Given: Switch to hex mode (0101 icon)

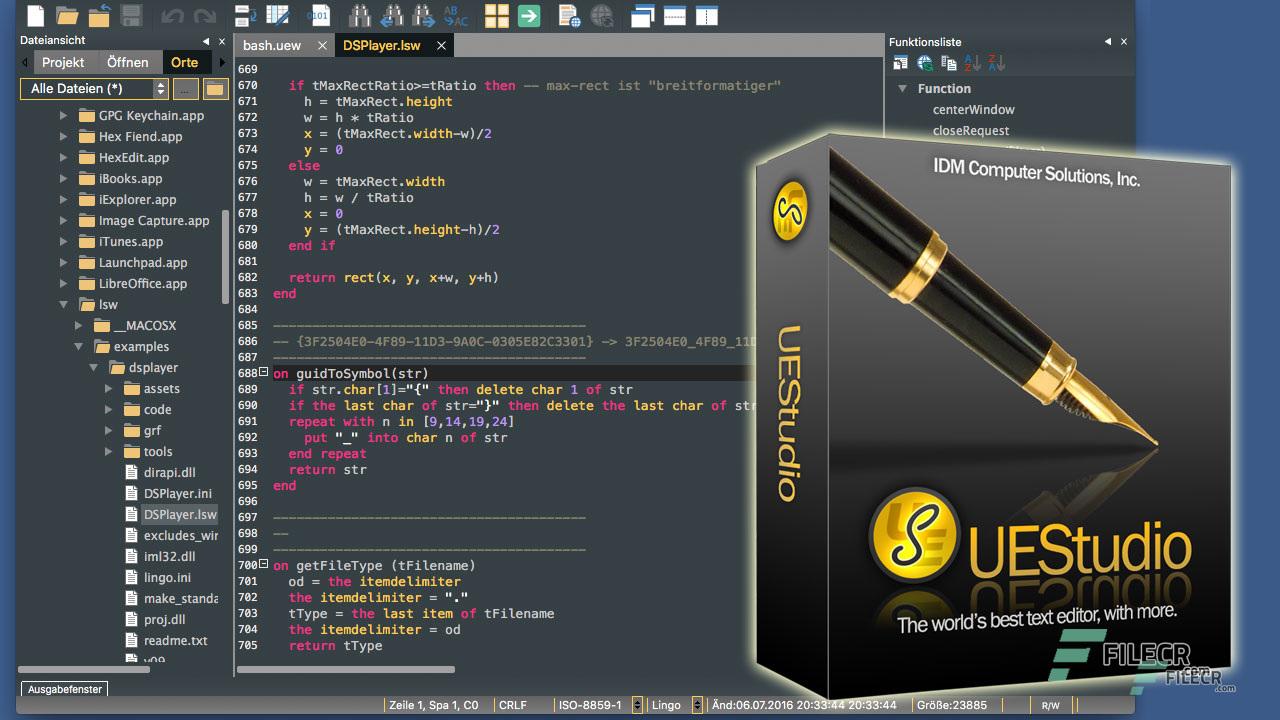Looking at the screenshot, I should pos(318,15).
